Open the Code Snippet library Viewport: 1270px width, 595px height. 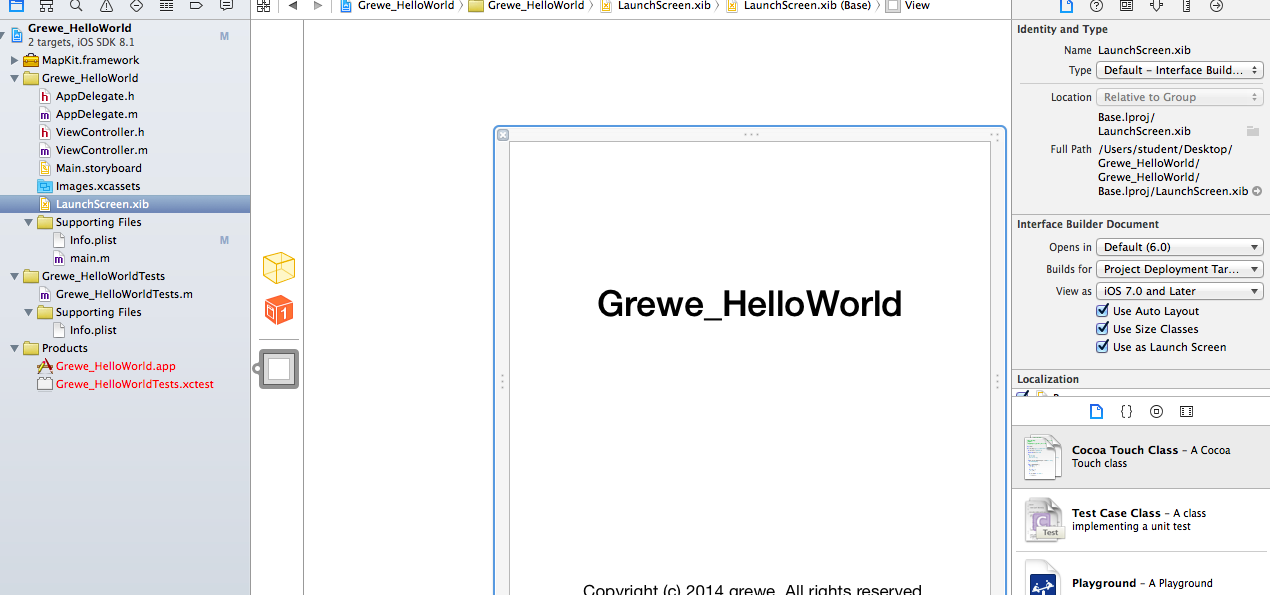pos(1126,411)
